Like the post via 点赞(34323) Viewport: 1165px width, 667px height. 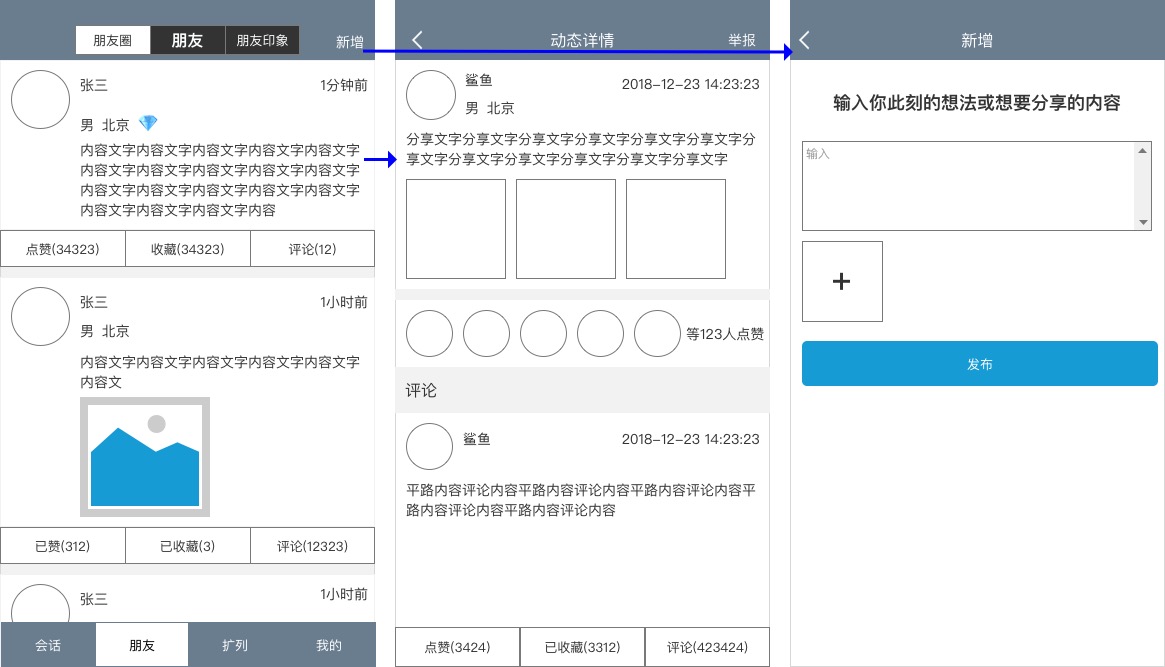point(63,249)
